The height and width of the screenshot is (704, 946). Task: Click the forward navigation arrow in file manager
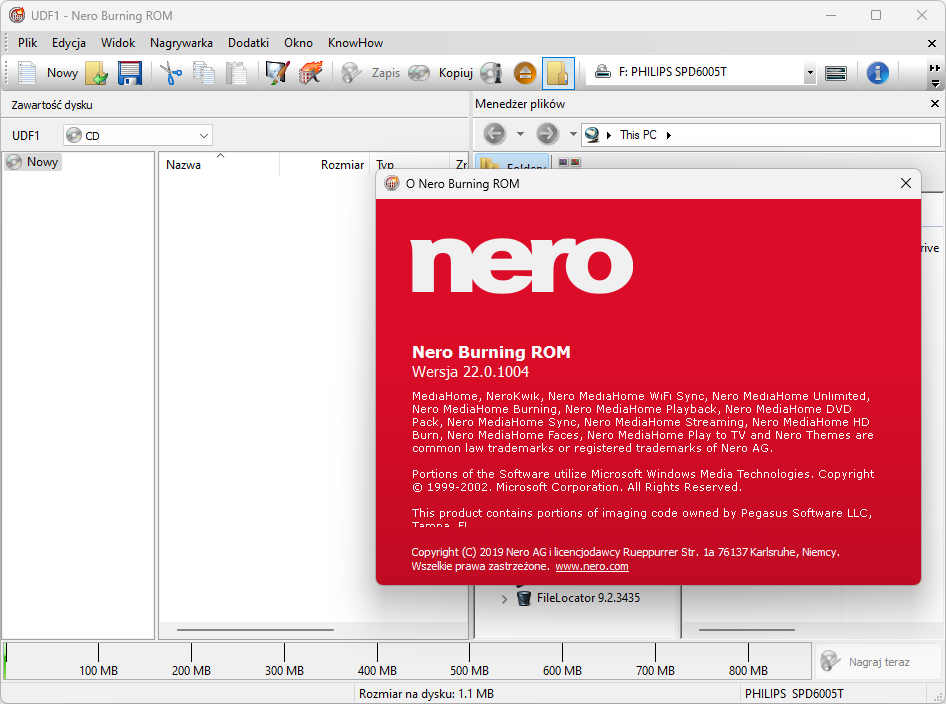click(x=548, y=134)
